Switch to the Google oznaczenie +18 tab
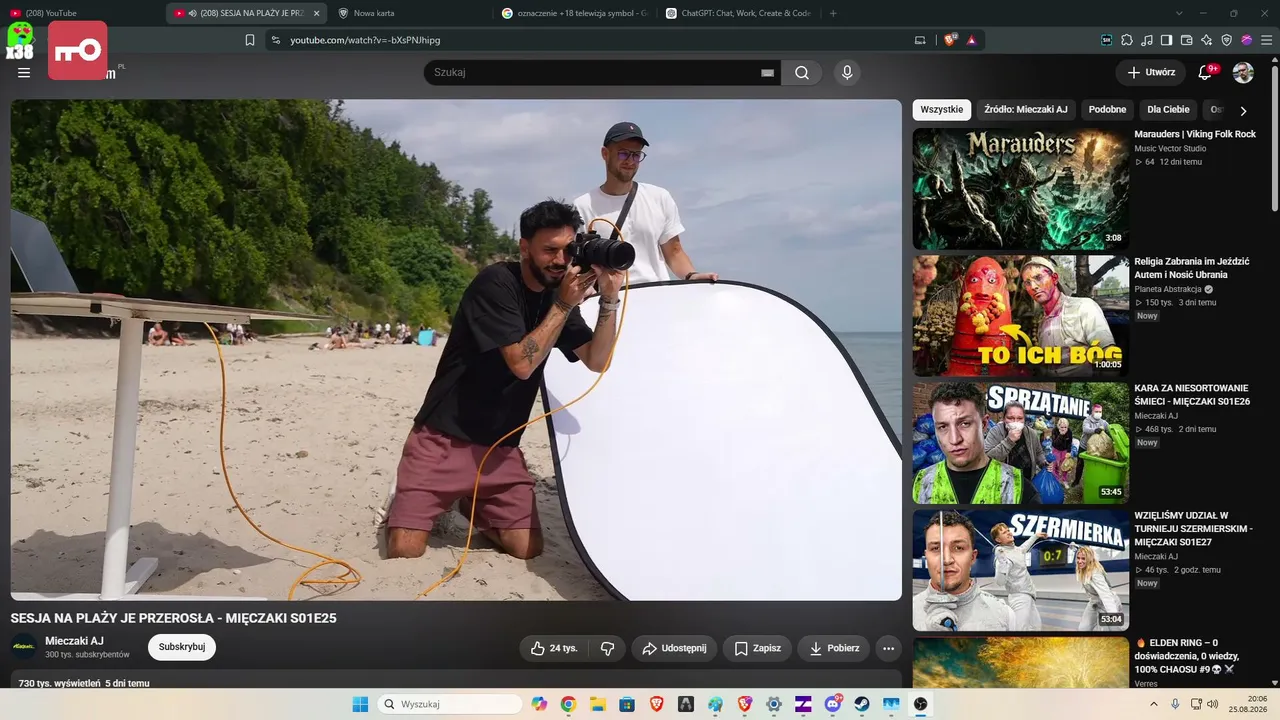Screen dimensions: 1280x720 pyautogui.click(x=574, y=13)
